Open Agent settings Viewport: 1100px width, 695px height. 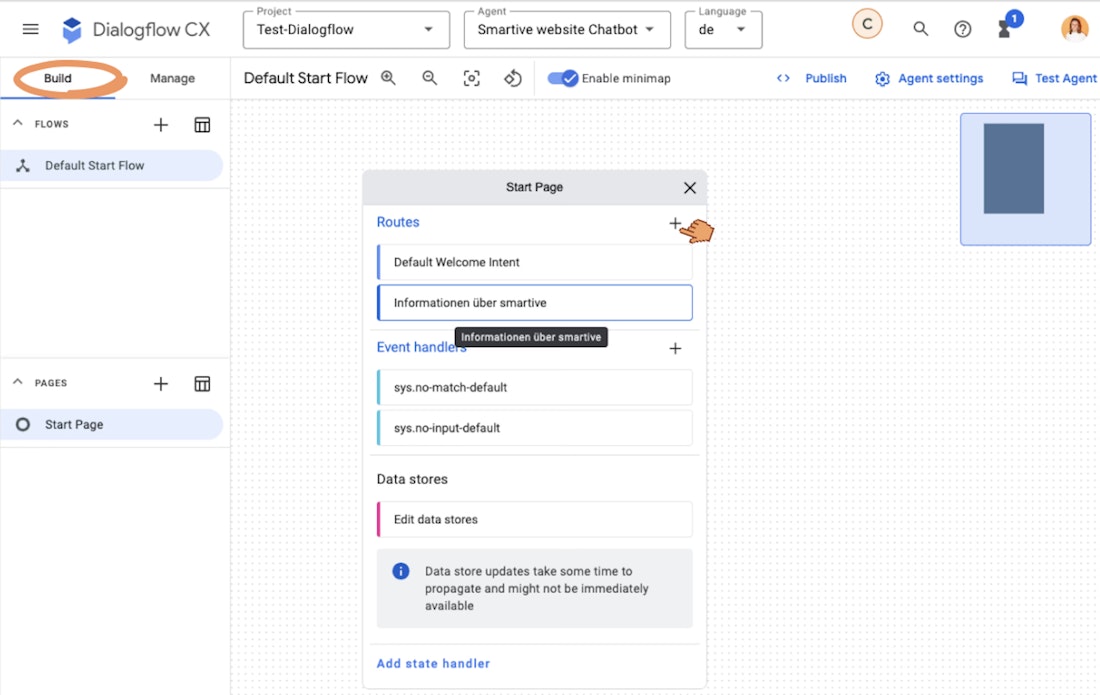(x=929, y=79)
